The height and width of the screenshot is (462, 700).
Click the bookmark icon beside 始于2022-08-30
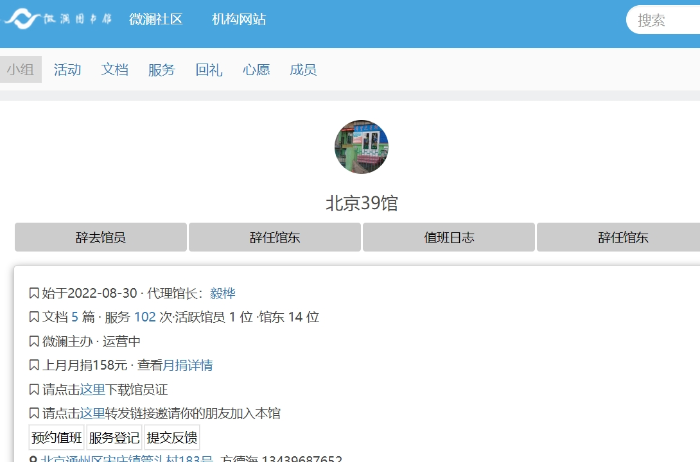34,293
